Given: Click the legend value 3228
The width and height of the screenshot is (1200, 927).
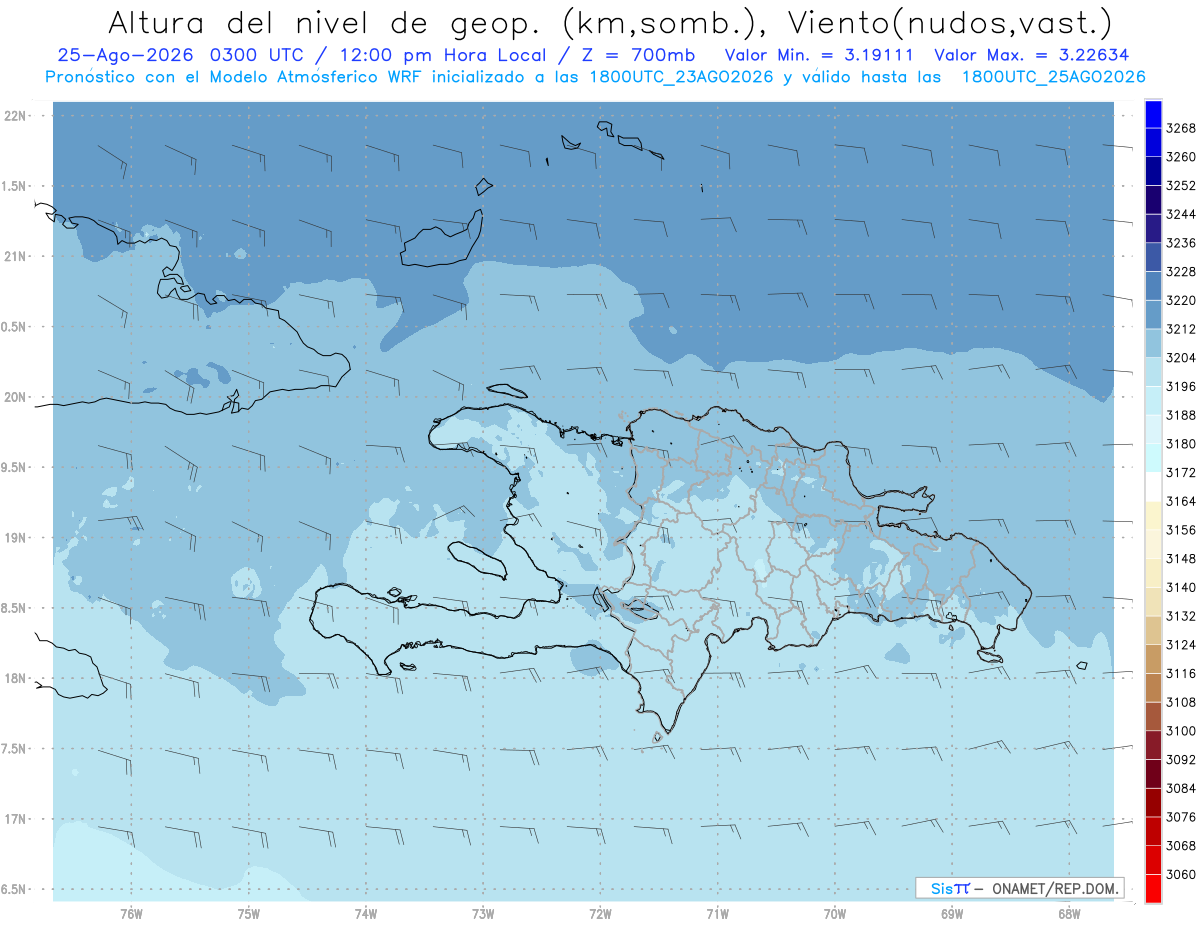Looking at the screenshot, I should (1181, 271).
